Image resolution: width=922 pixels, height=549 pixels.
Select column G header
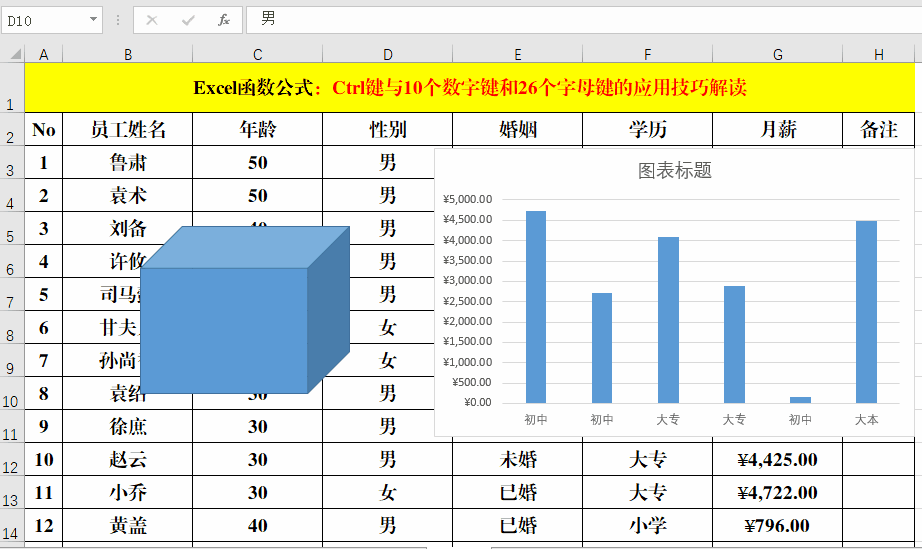pos(777,54)
